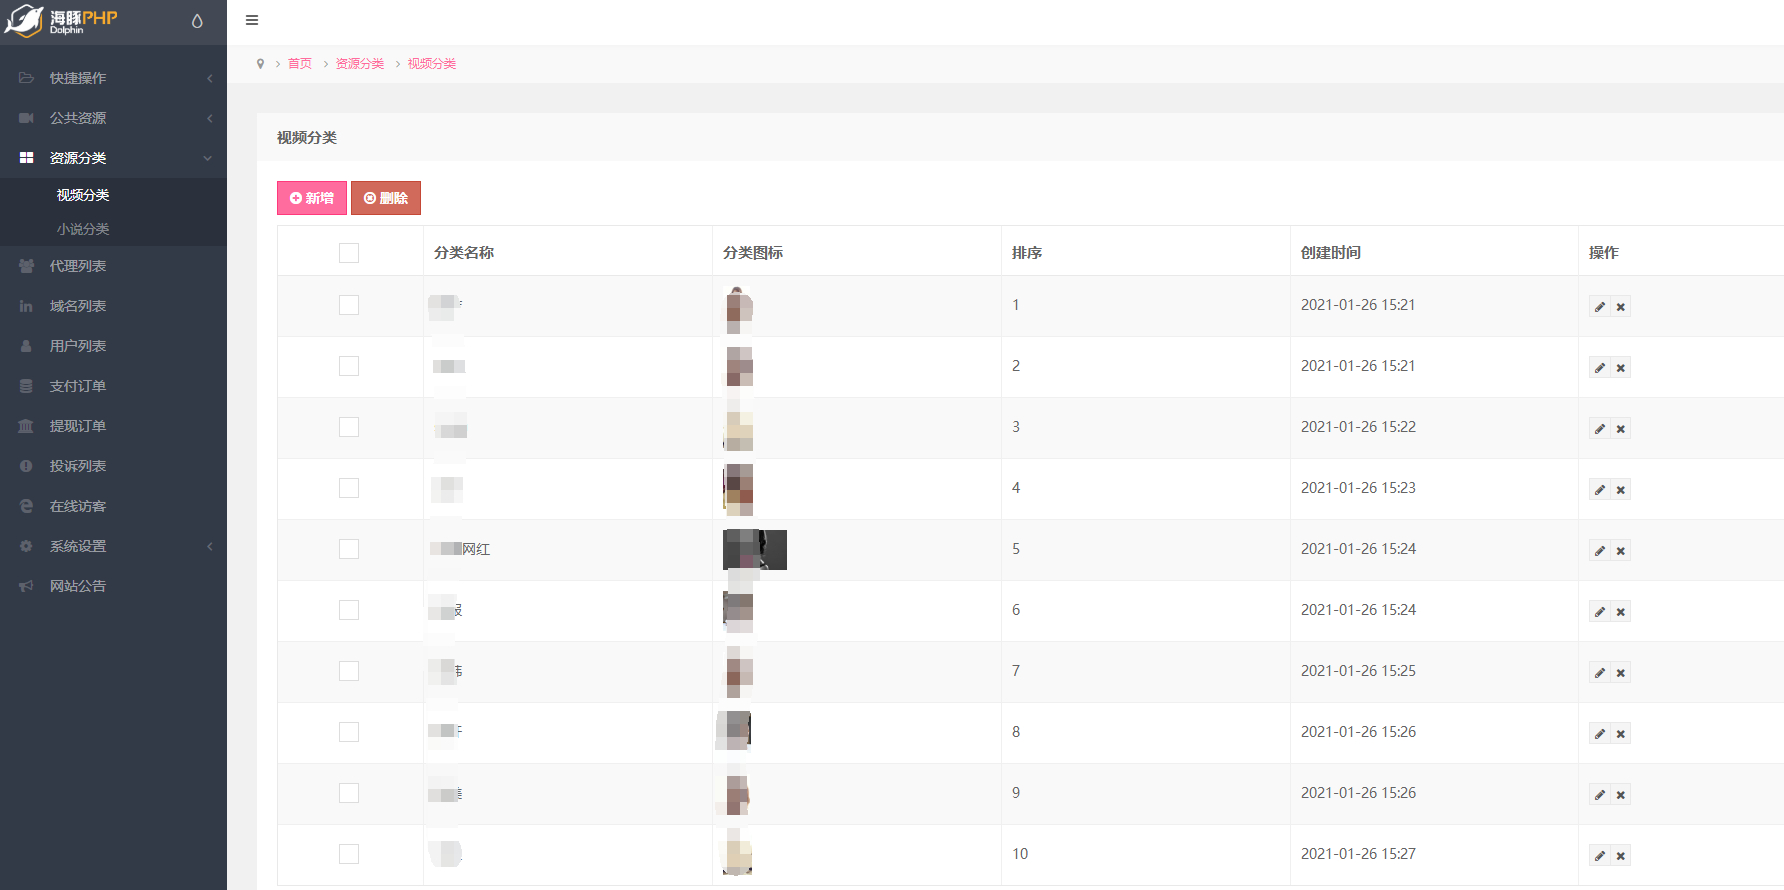The width and height of the screenshot is (1784, 890).
Task: Edit the row with sort order 3
Action: coord(1600,429)
